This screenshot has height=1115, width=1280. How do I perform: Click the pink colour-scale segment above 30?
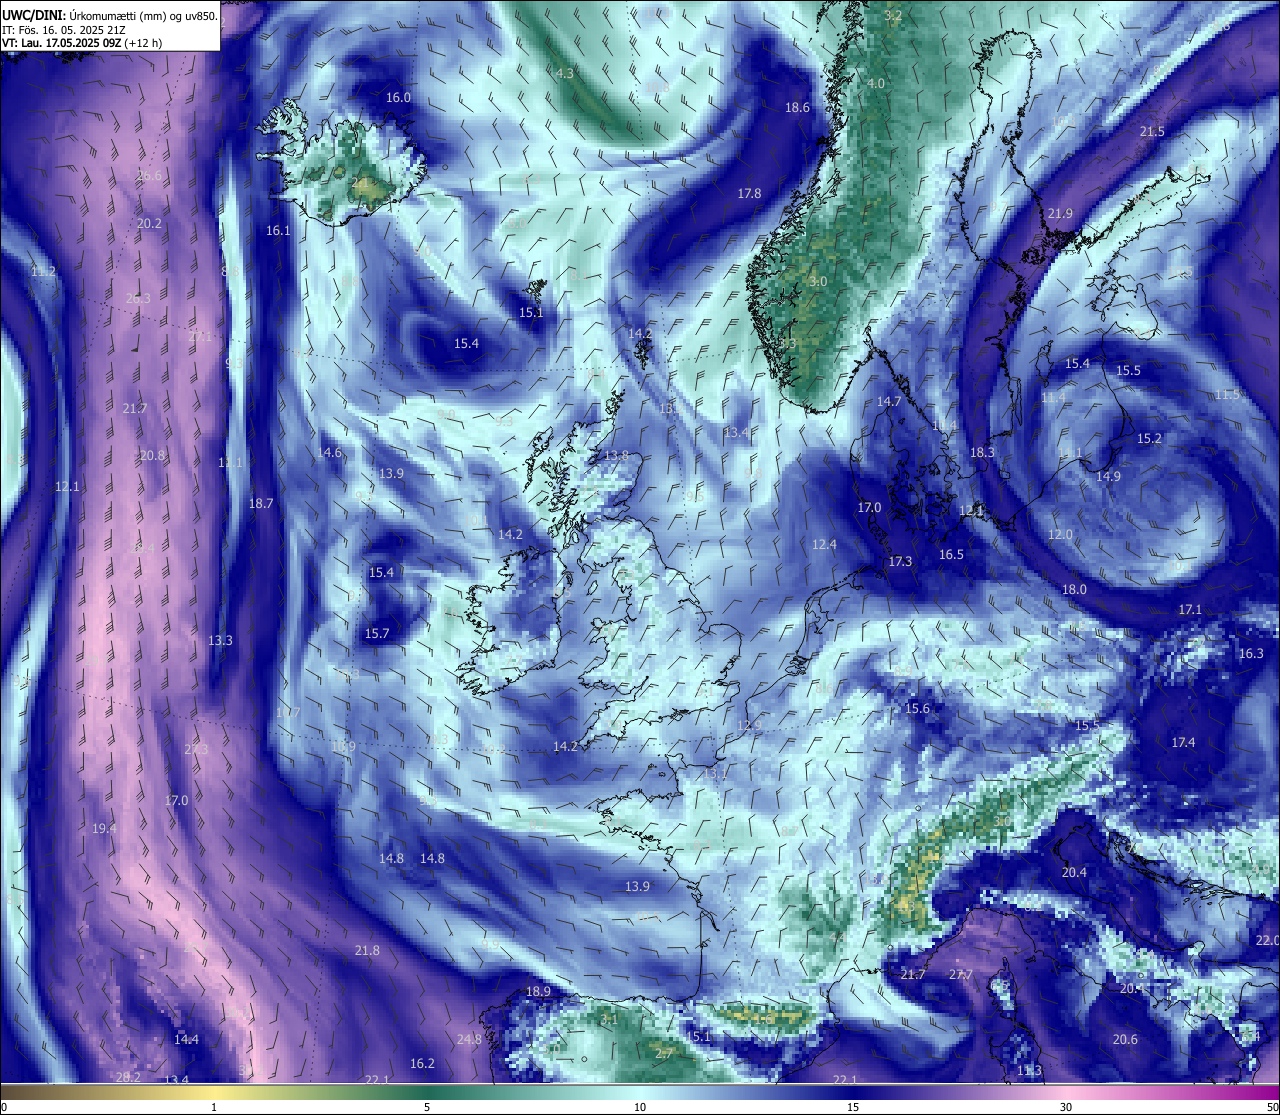point(1066,1092)
